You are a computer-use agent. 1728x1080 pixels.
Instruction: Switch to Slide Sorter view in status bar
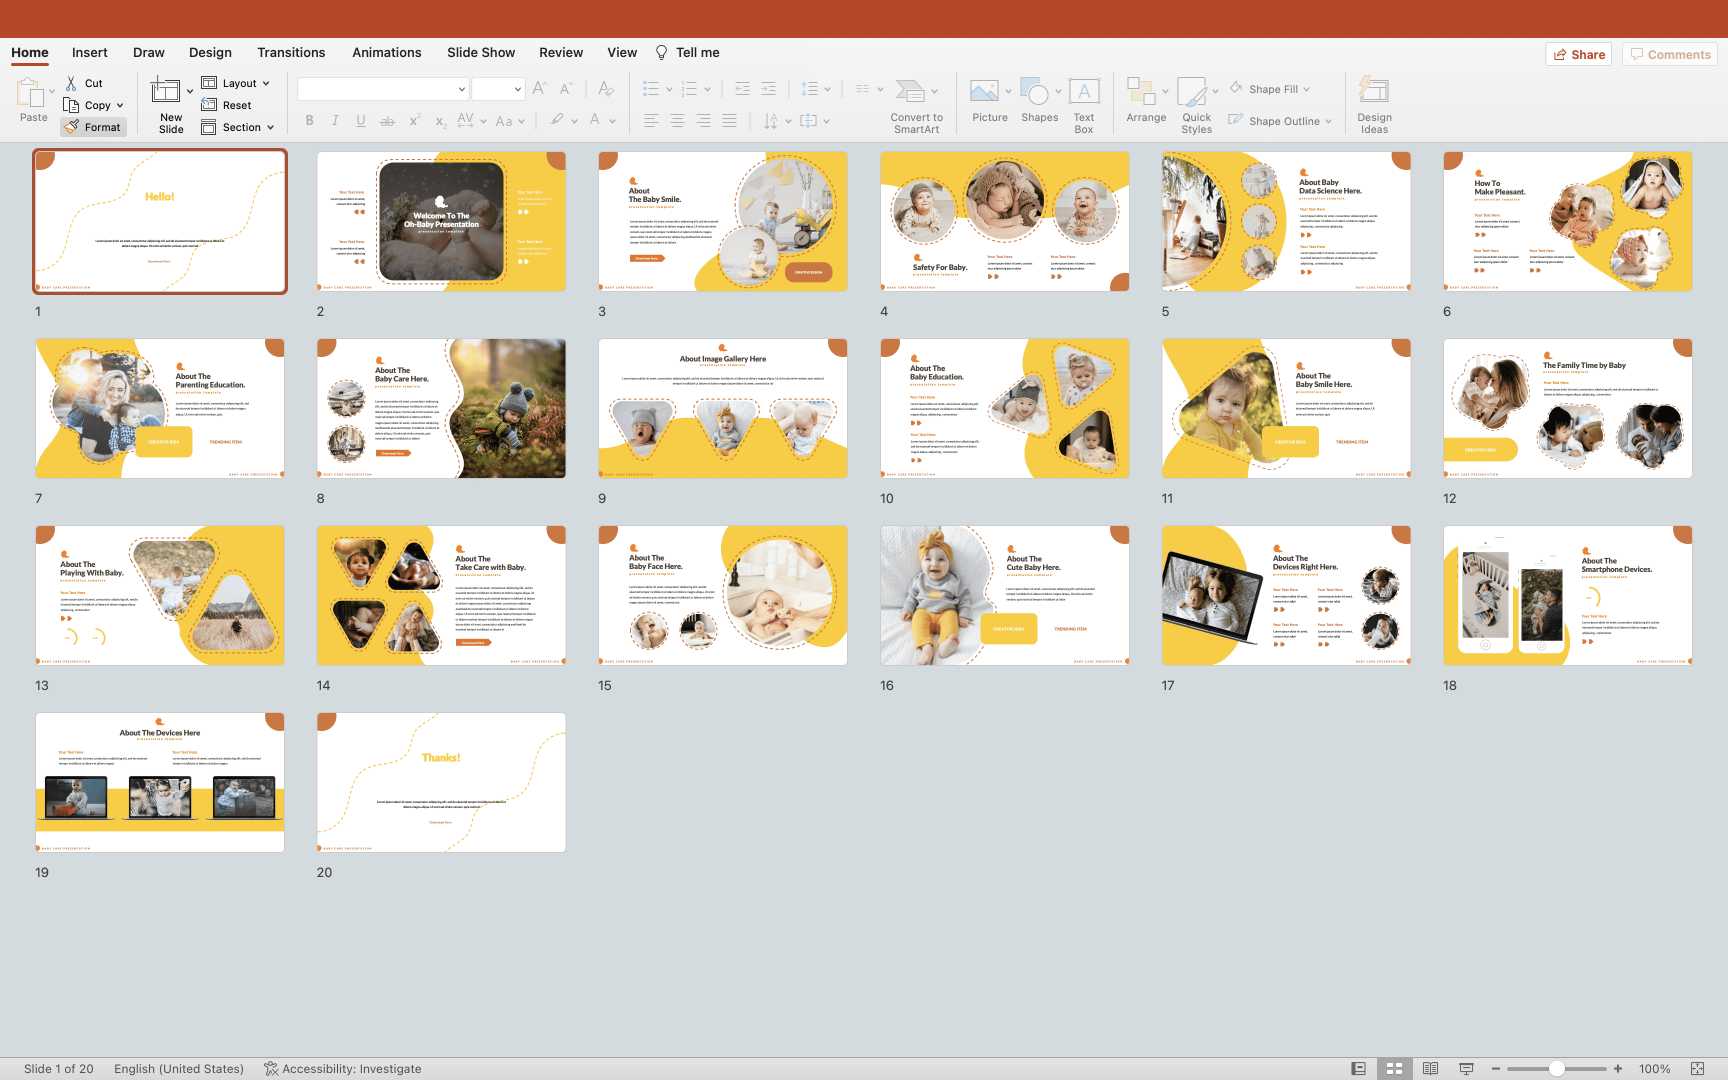tap(1394, 1069)
